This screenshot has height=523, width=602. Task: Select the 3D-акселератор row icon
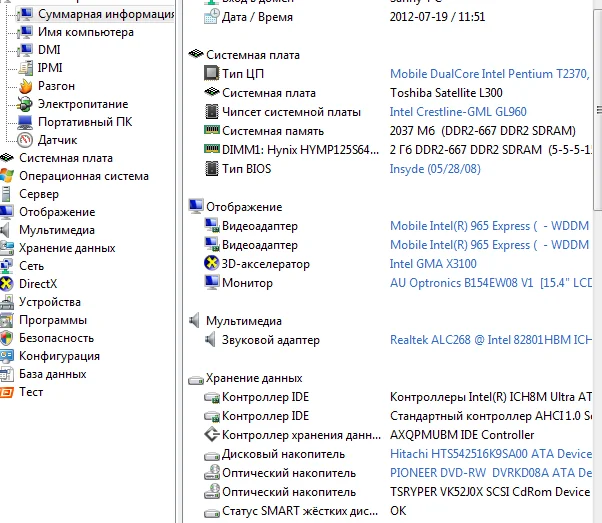pos(211,263)
